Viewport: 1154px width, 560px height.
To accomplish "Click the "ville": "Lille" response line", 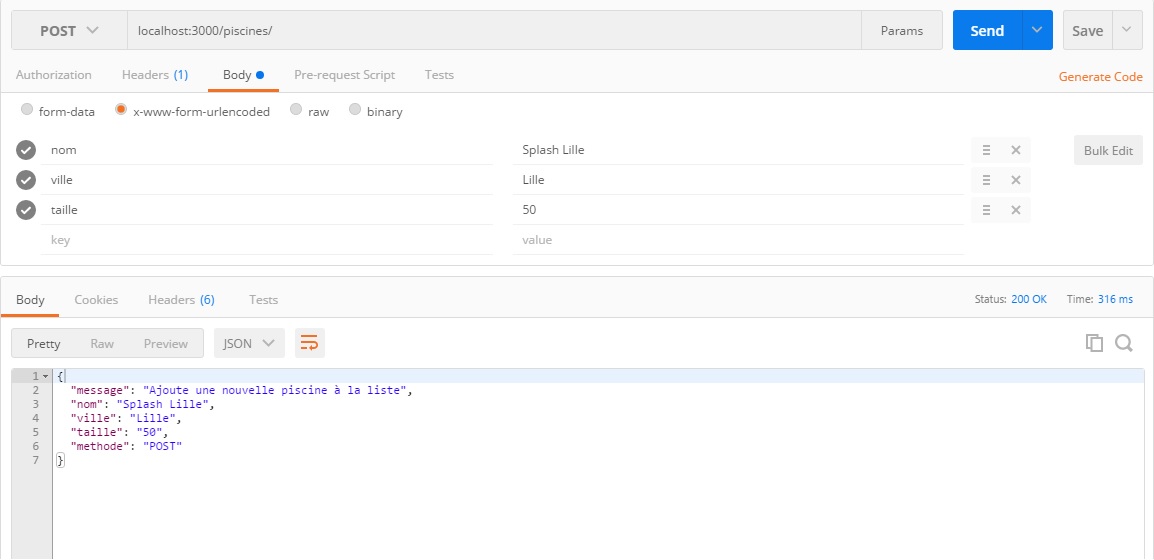I will 126,419.
